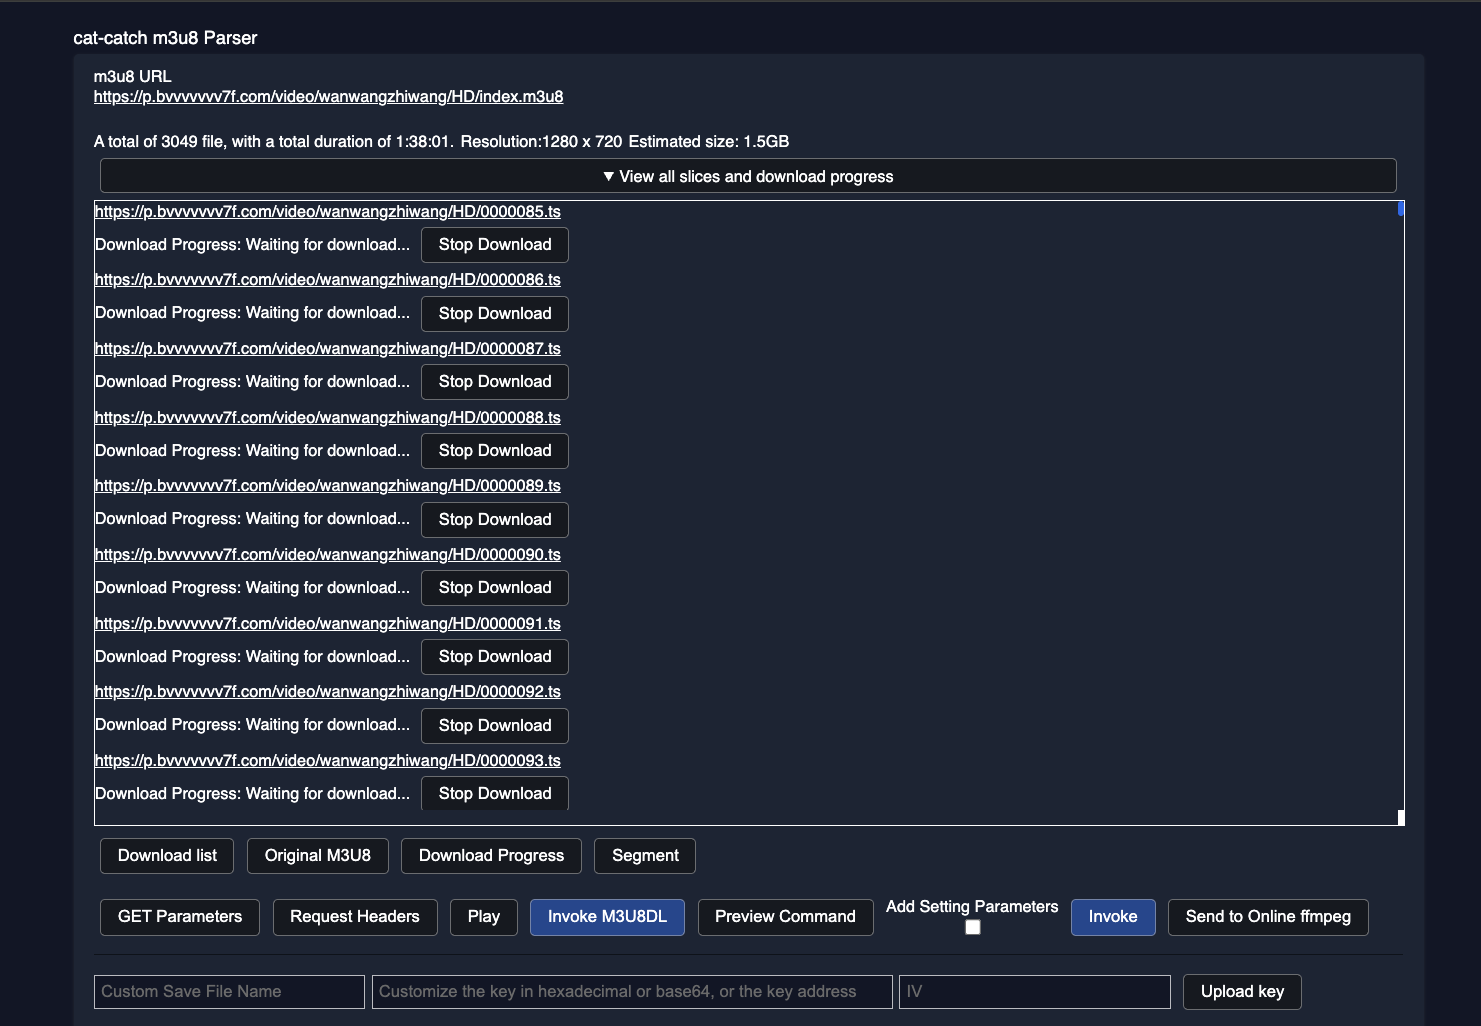This screenshot has height=1026, width=1481.
Task: Open the 0000085.ts segment link
Action: (327, 212)
